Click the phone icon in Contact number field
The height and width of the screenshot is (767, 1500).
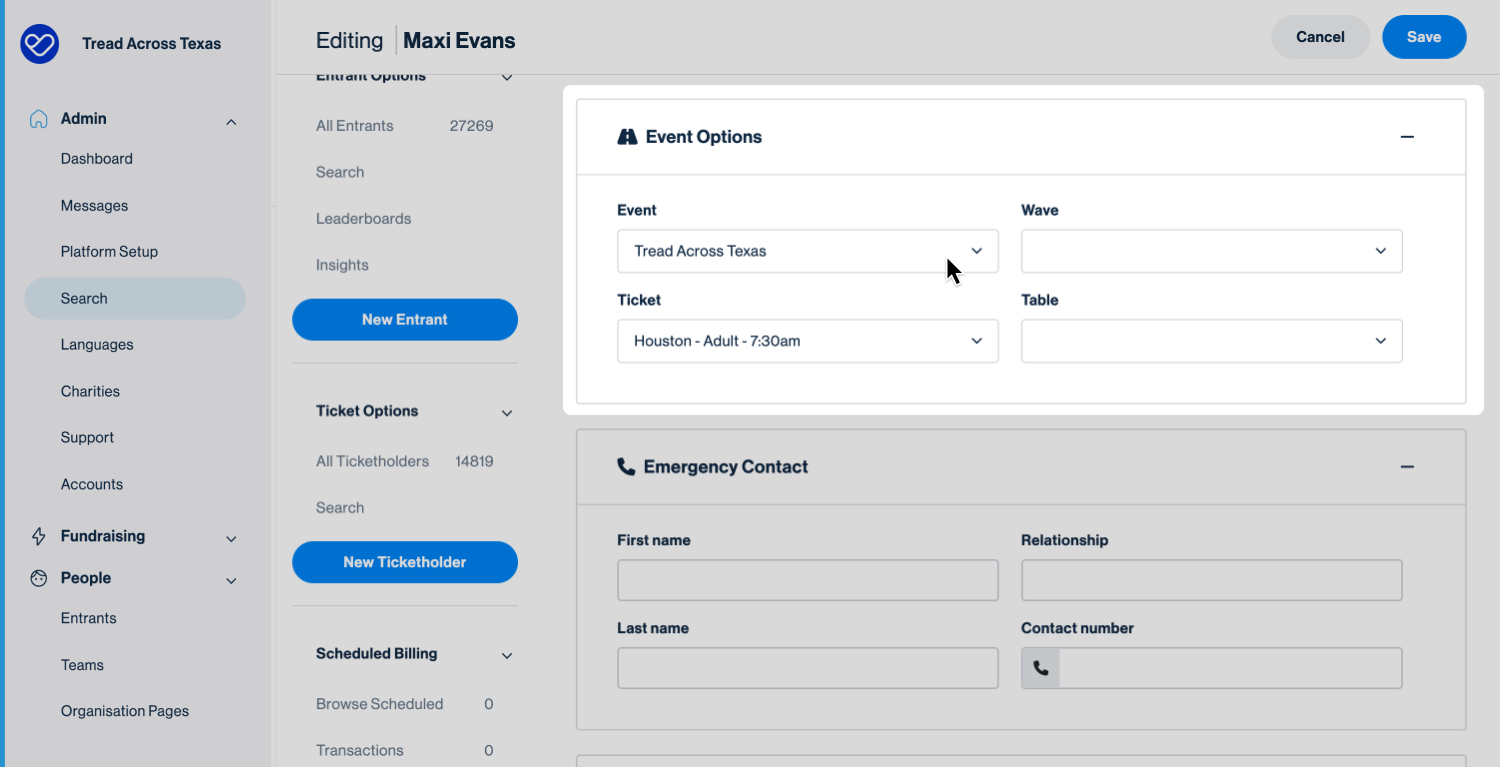pos(1040,668)
